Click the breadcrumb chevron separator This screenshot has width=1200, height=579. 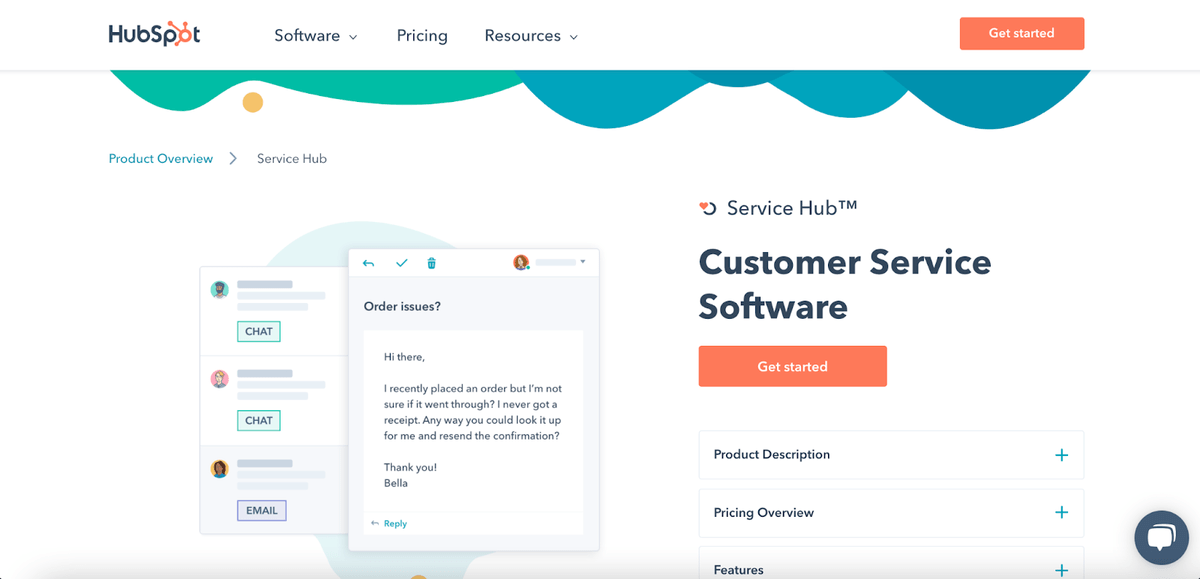tap(233, 158)
